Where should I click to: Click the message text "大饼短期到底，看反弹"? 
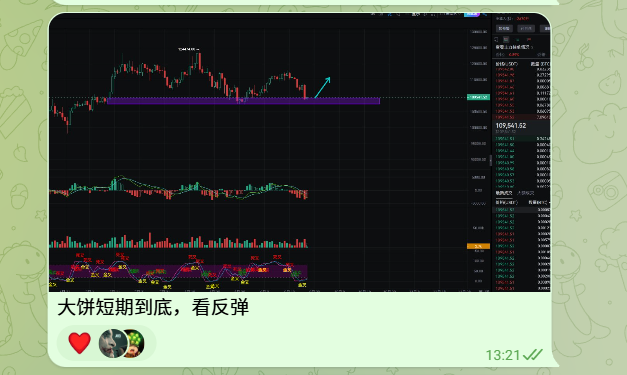click(153, 308)
